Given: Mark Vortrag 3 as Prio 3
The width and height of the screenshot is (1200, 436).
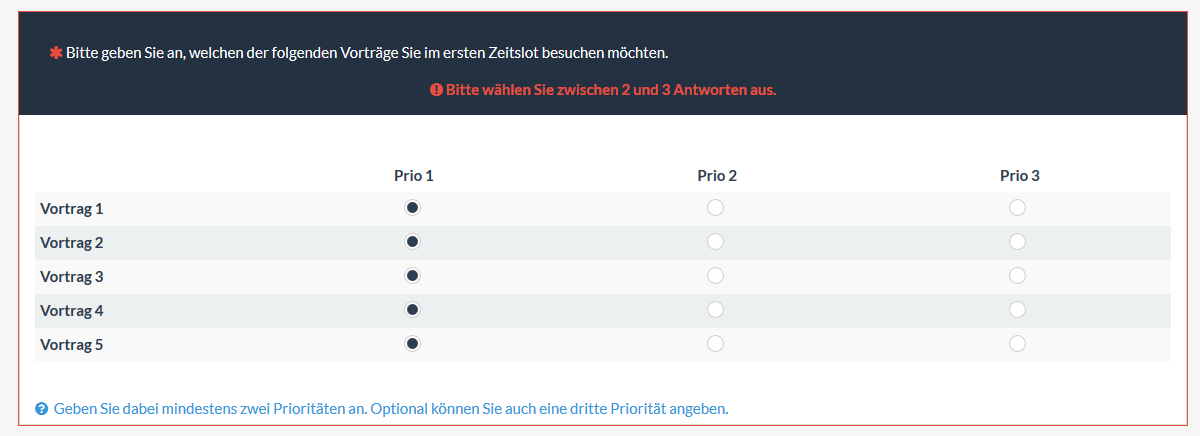Looking at the screenshot, I should pyautogui.click(x=1017, y=276).
